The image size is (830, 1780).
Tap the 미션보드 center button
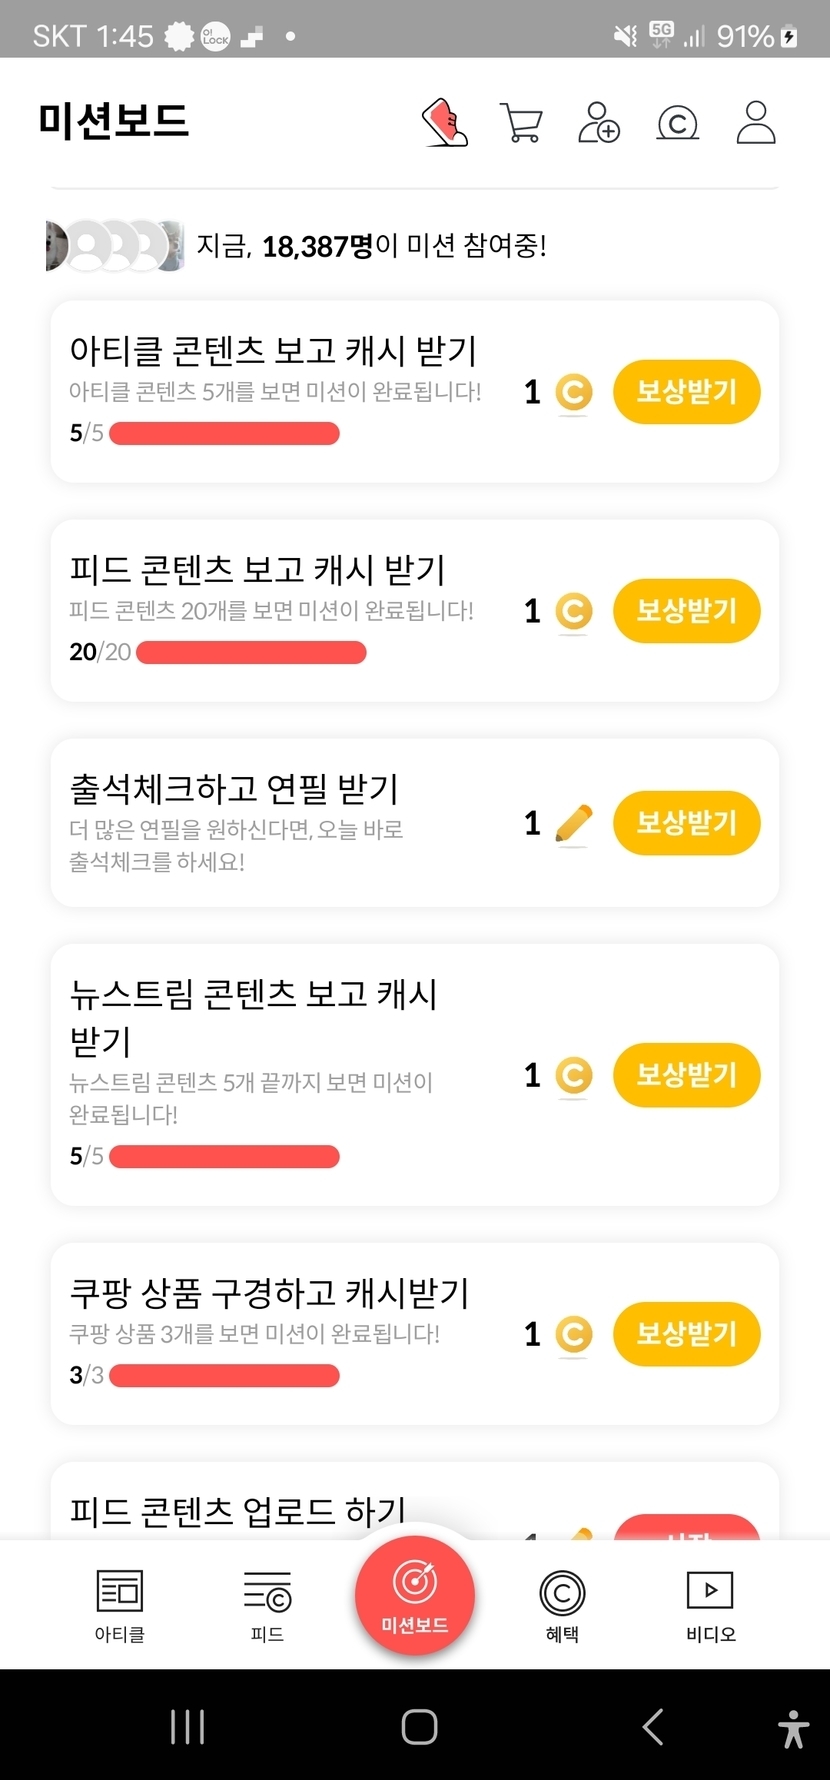pyautogui.click(x=415, y=1596)
